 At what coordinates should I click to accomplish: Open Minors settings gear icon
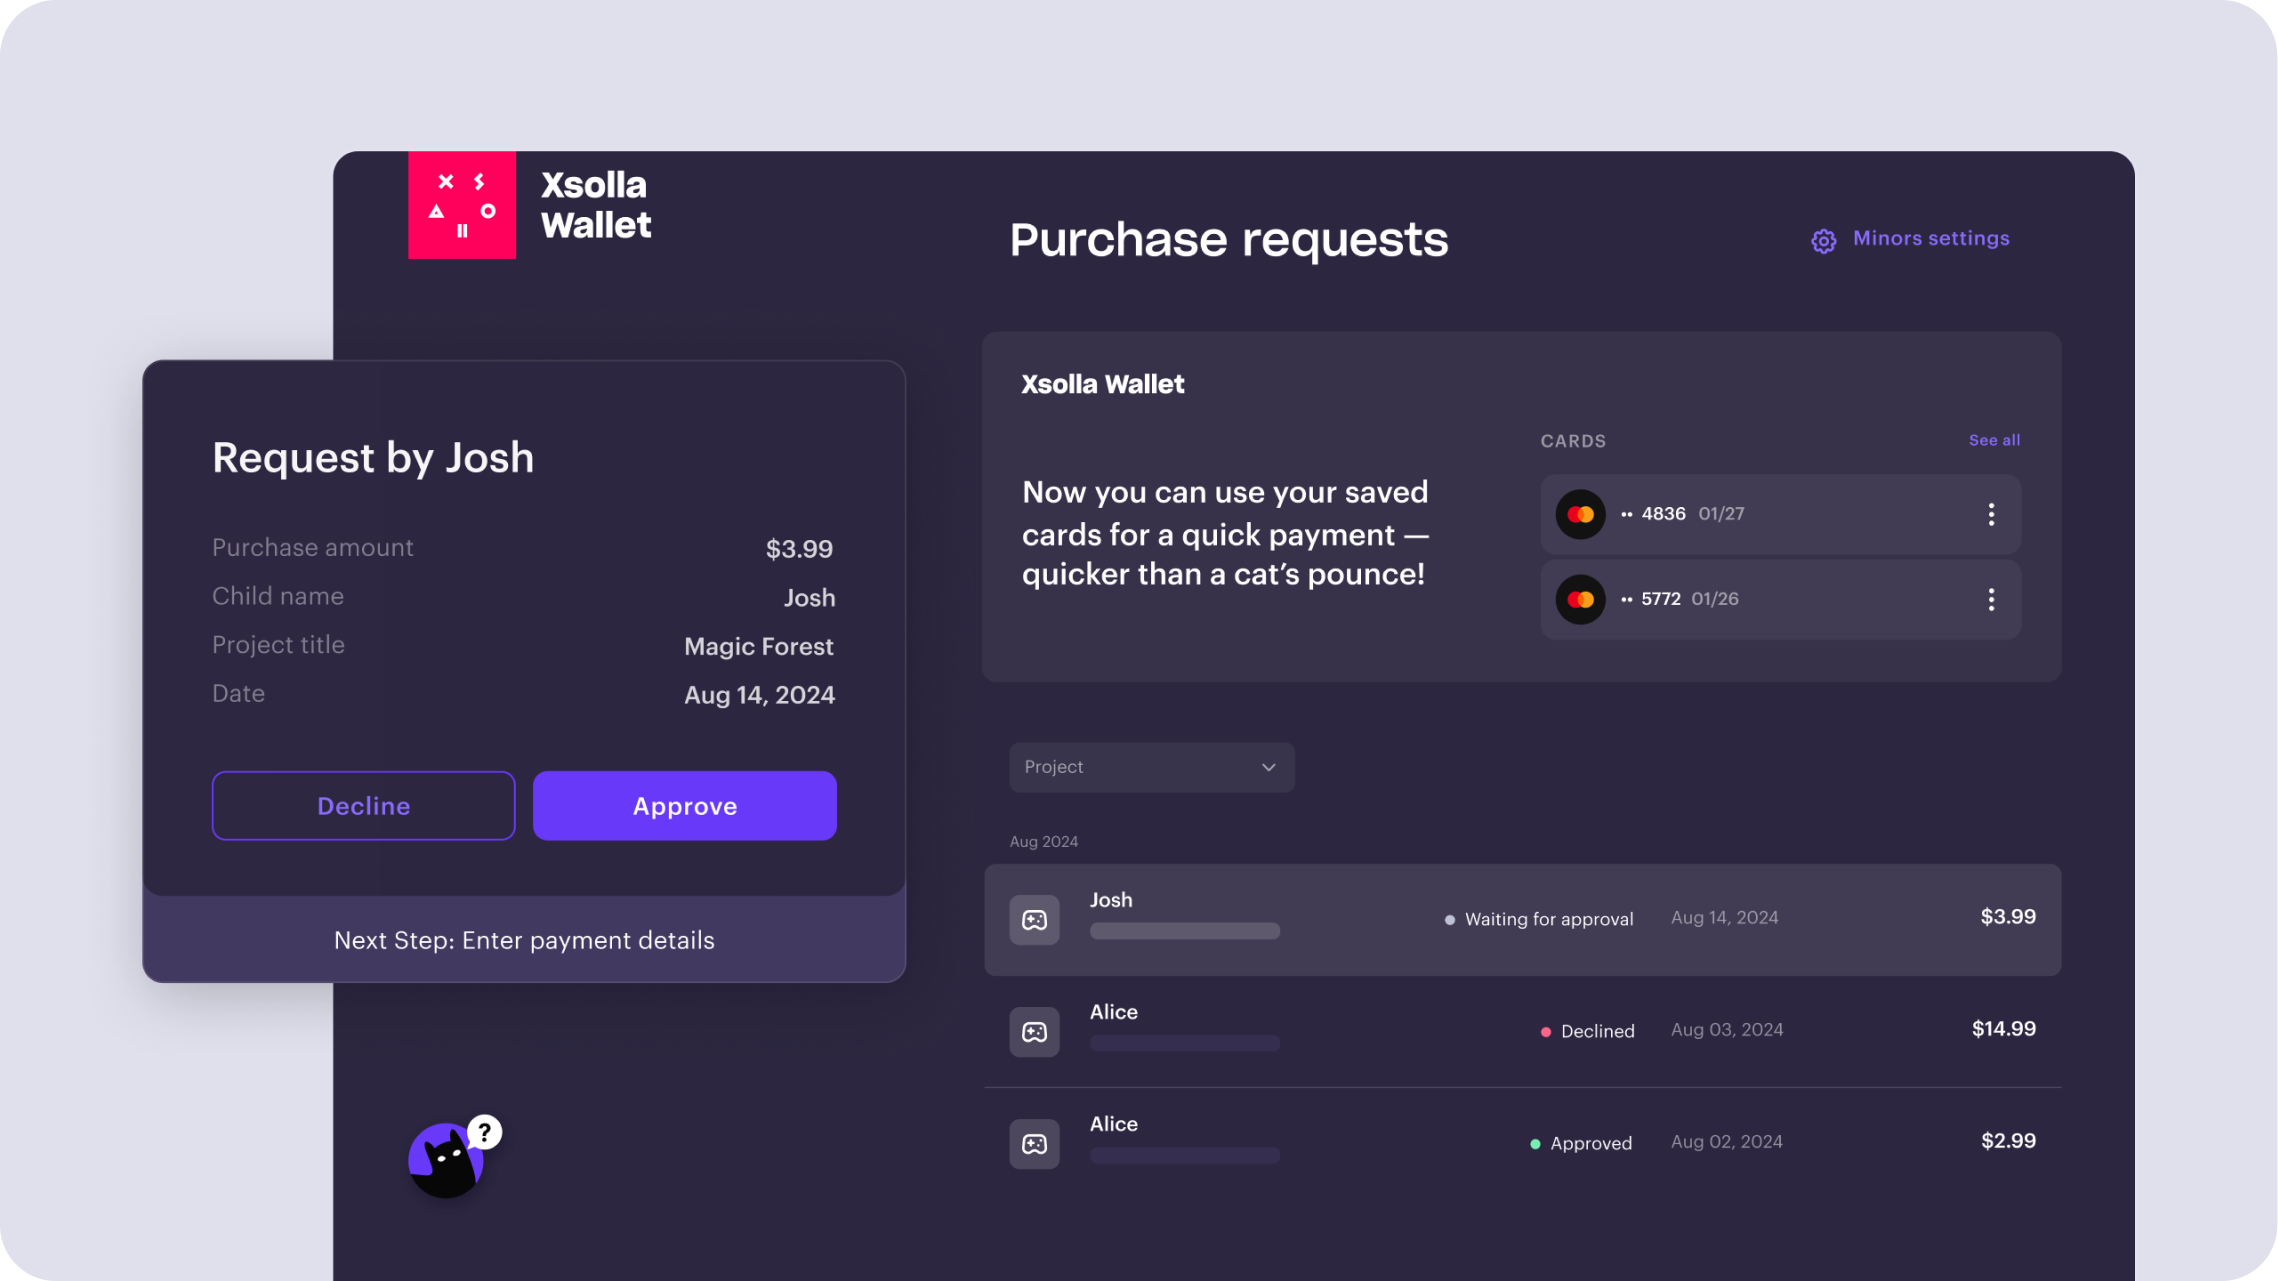(1823, 241)
